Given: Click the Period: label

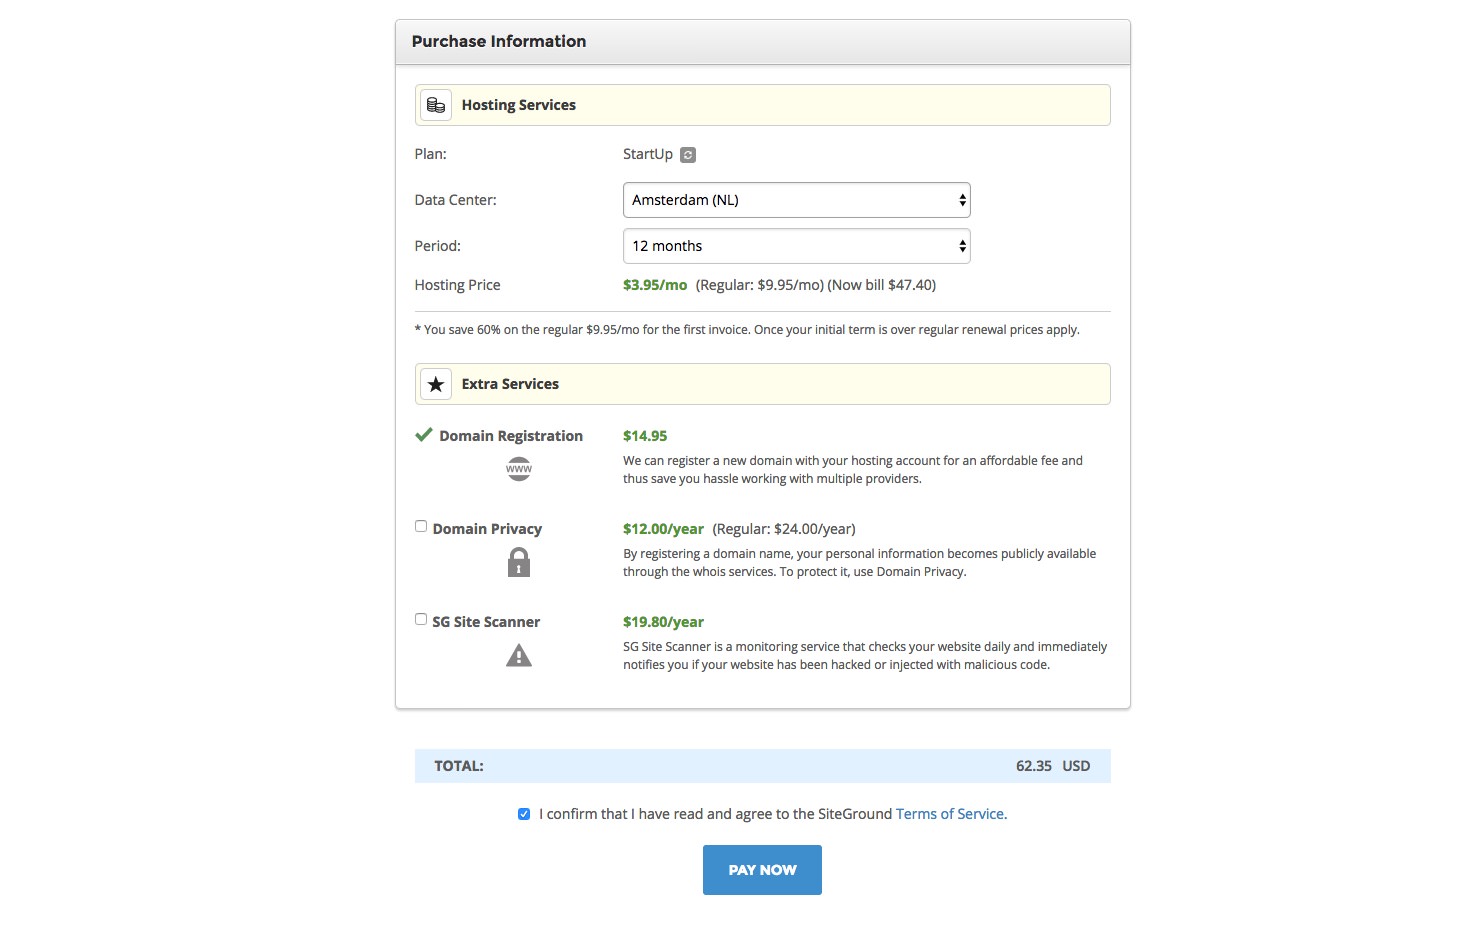Looking at the screenshot, I should click(x=438, y=246).
